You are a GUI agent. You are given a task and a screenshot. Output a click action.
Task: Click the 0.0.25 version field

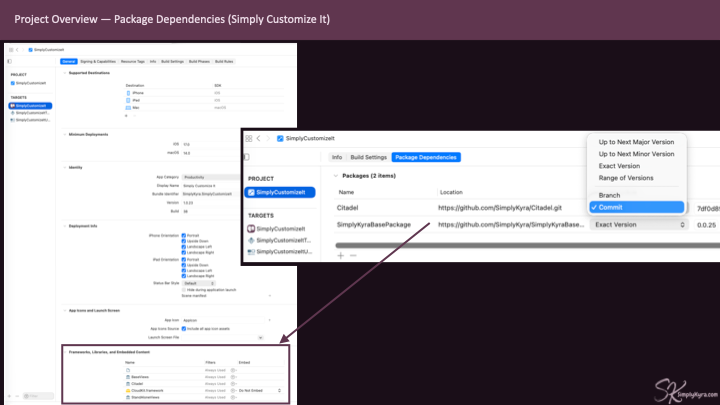click(x=707, y=225)
